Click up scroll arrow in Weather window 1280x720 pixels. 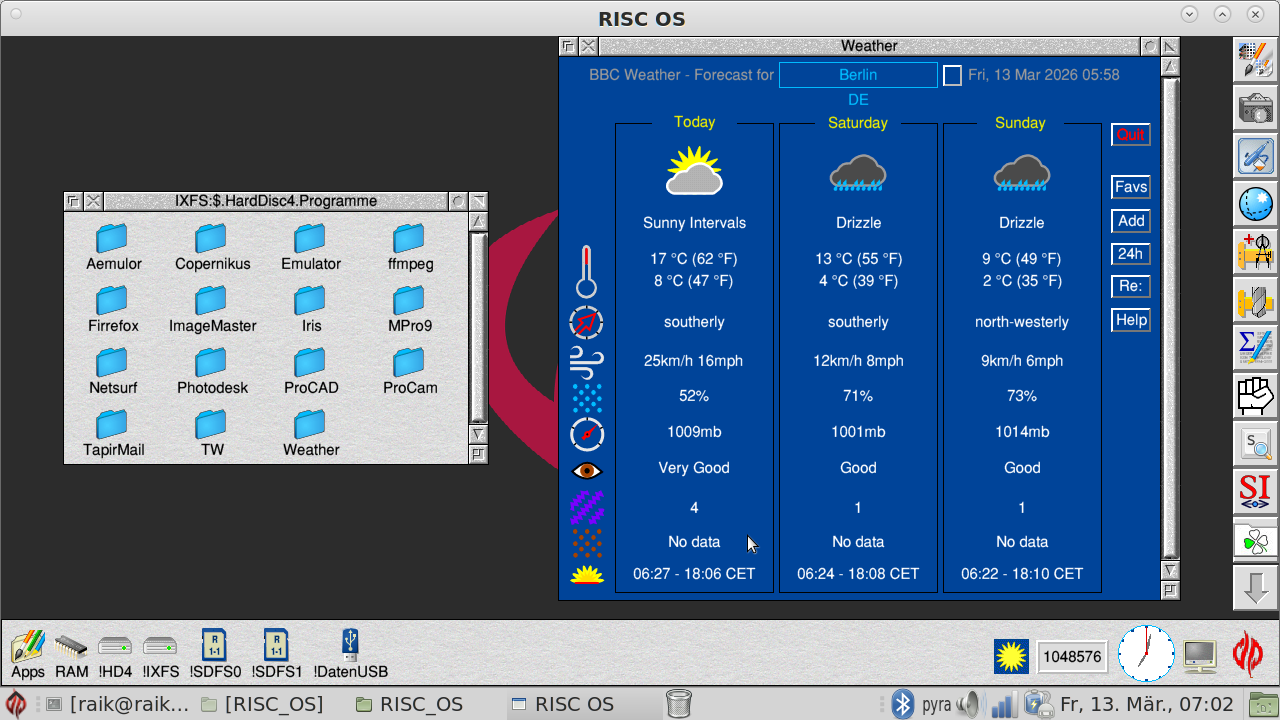pos(1170,66)
